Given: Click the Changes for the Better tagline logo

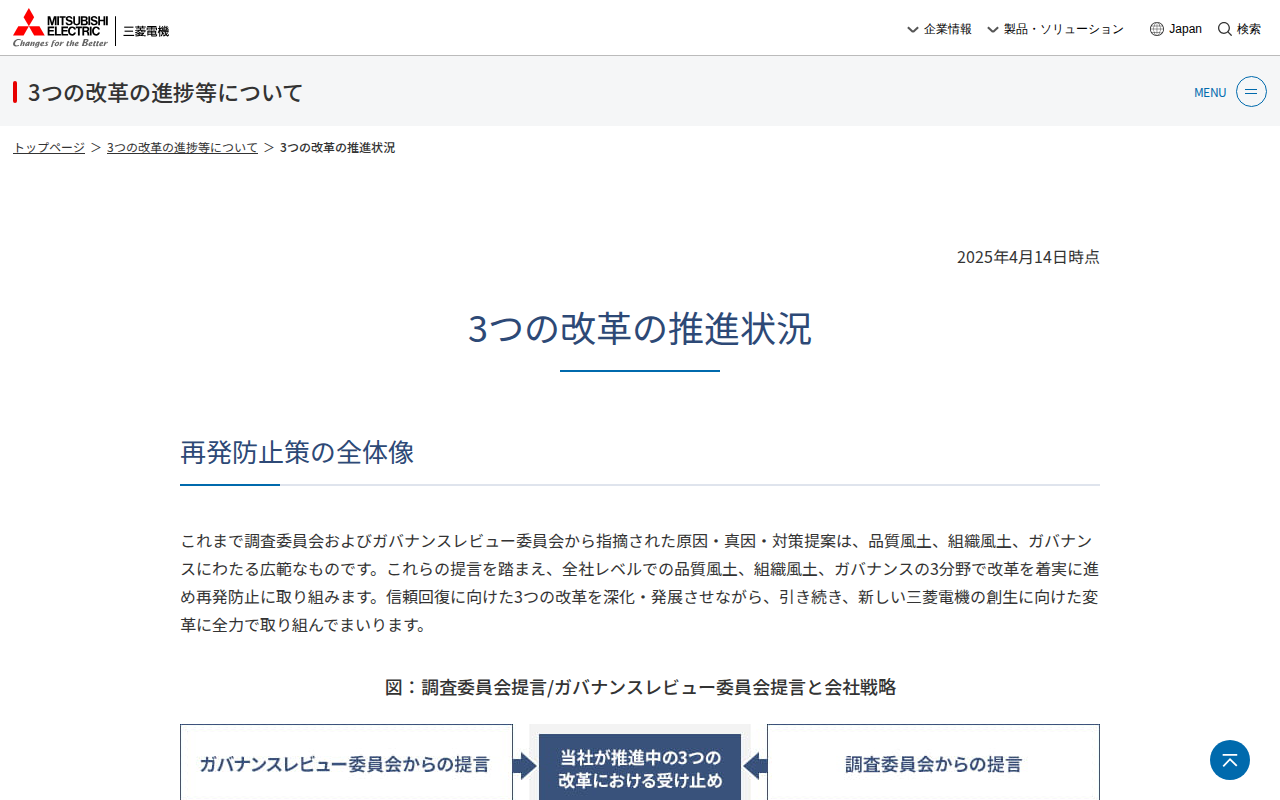Looking at the screenshot, I should click(60, 43).
